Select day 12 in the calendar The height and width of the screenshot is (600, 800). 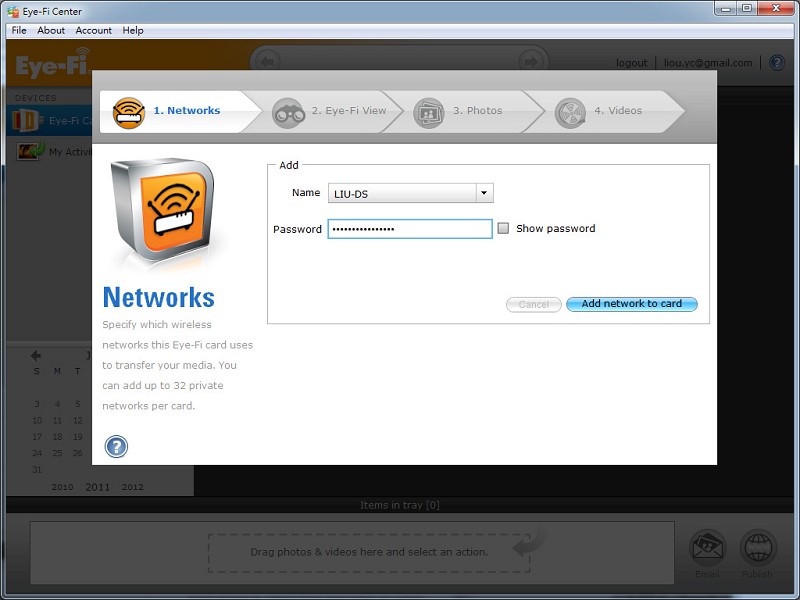(x=78, y=420)
